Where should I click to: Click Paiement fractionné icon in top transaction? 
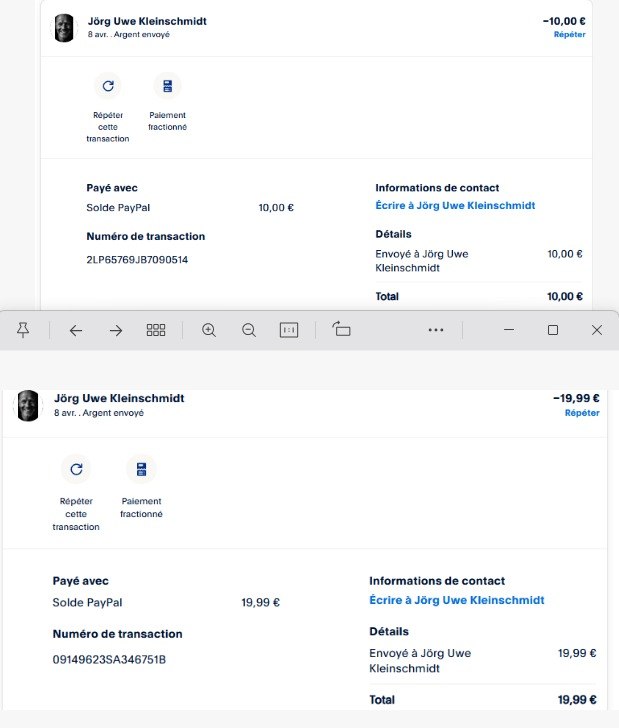click(168, 86)
